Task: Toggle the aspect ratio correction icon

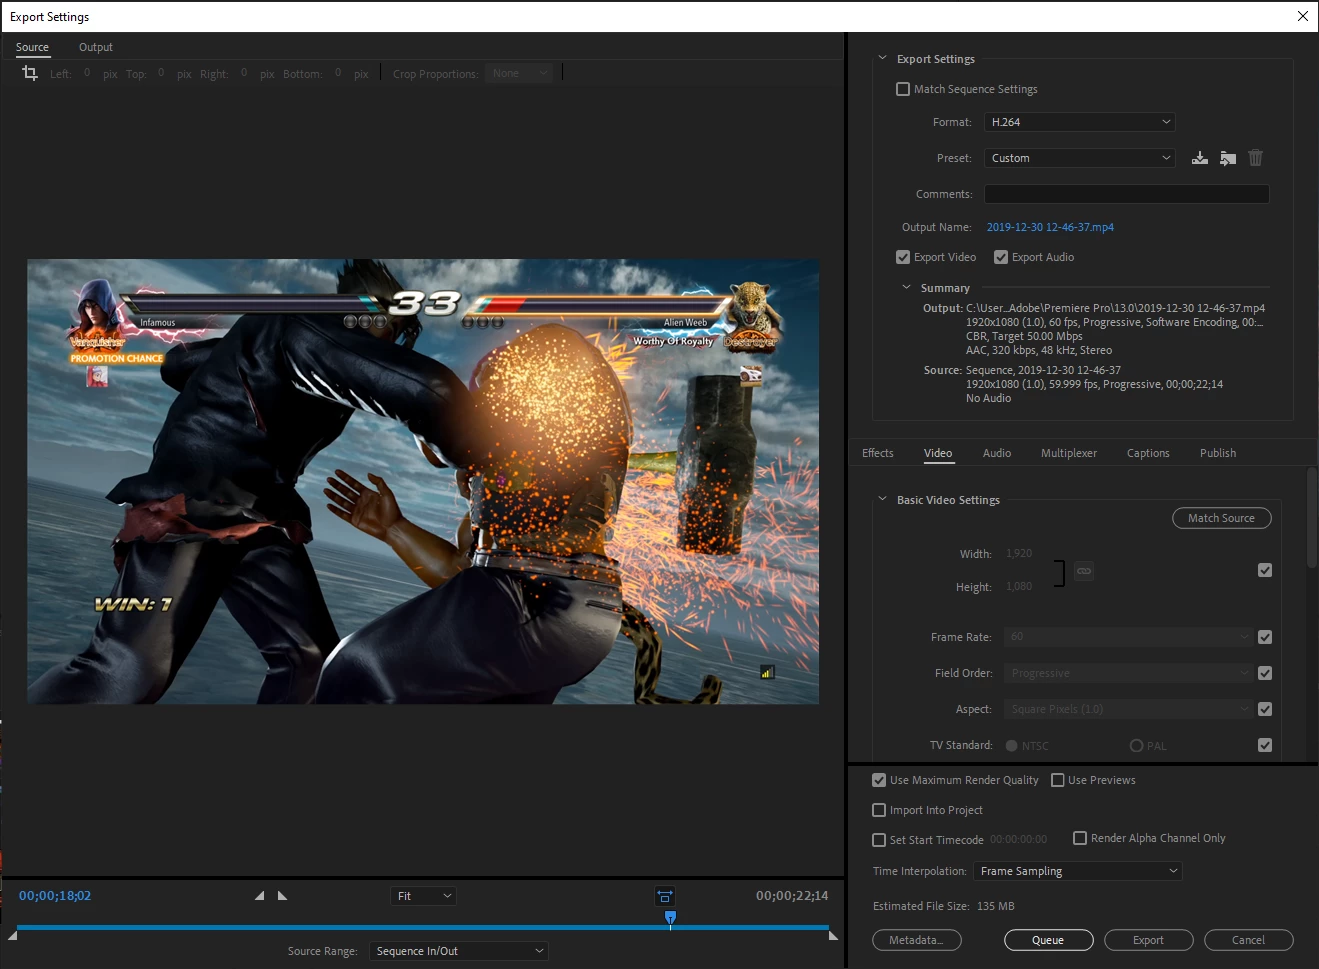Action: pyautogui.click(x=665, y=896)
